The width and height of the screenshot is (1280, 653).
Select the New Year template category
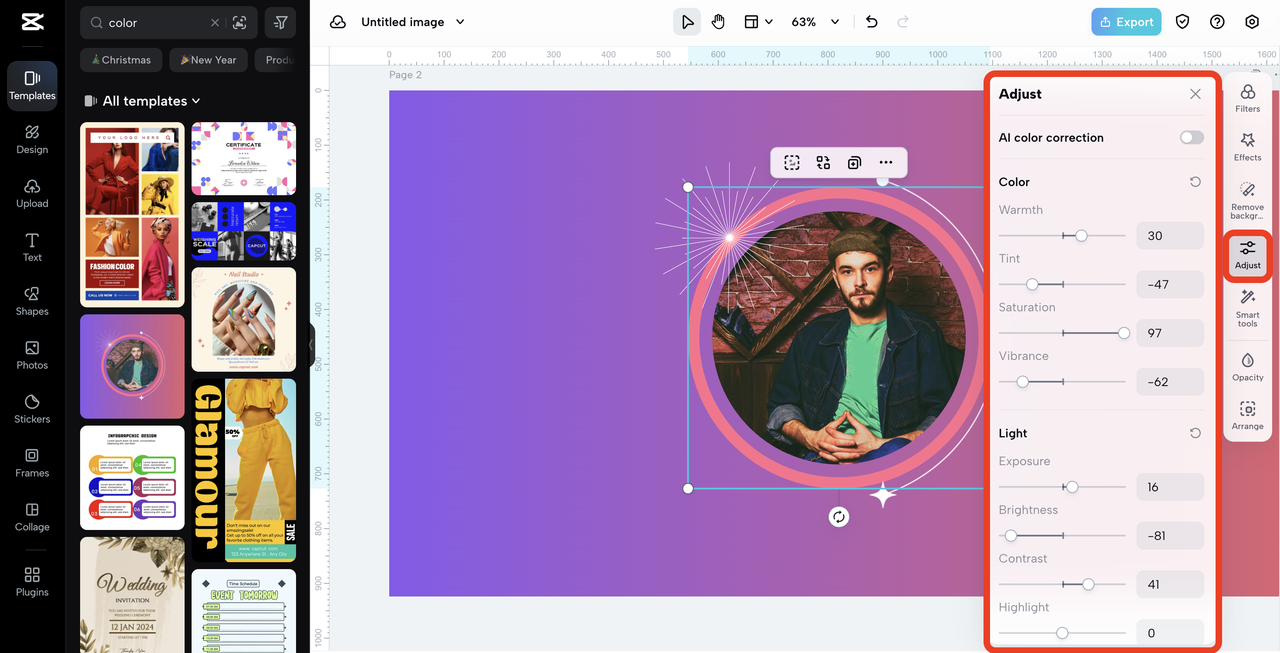pos(208,60)
